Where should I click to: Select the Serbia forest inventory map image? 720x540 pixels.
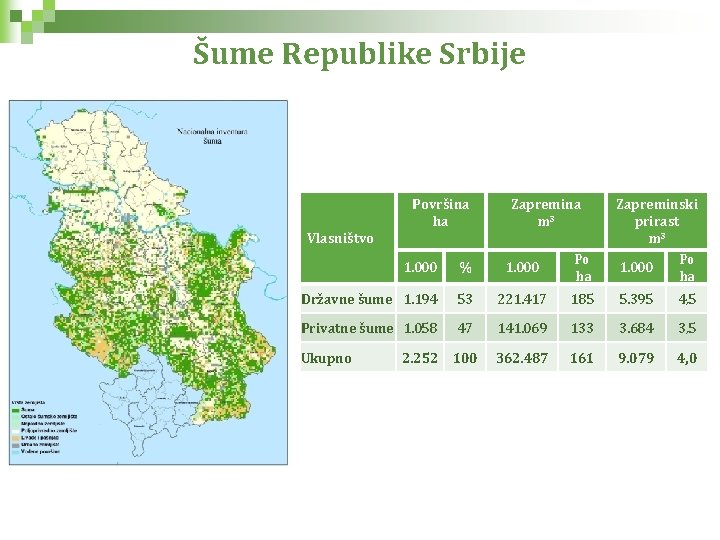click(148, 282)
